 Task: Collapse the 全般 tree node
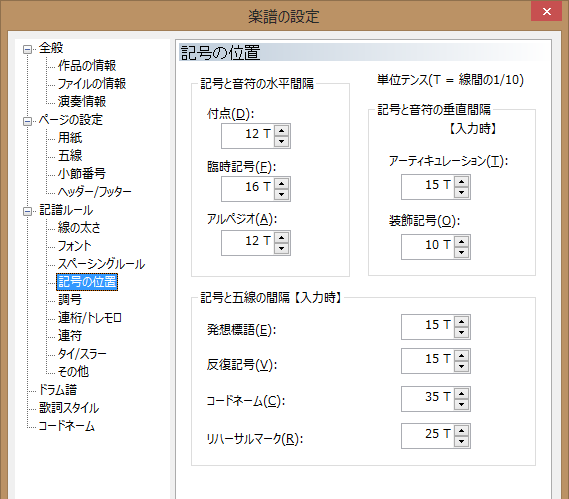28,49
